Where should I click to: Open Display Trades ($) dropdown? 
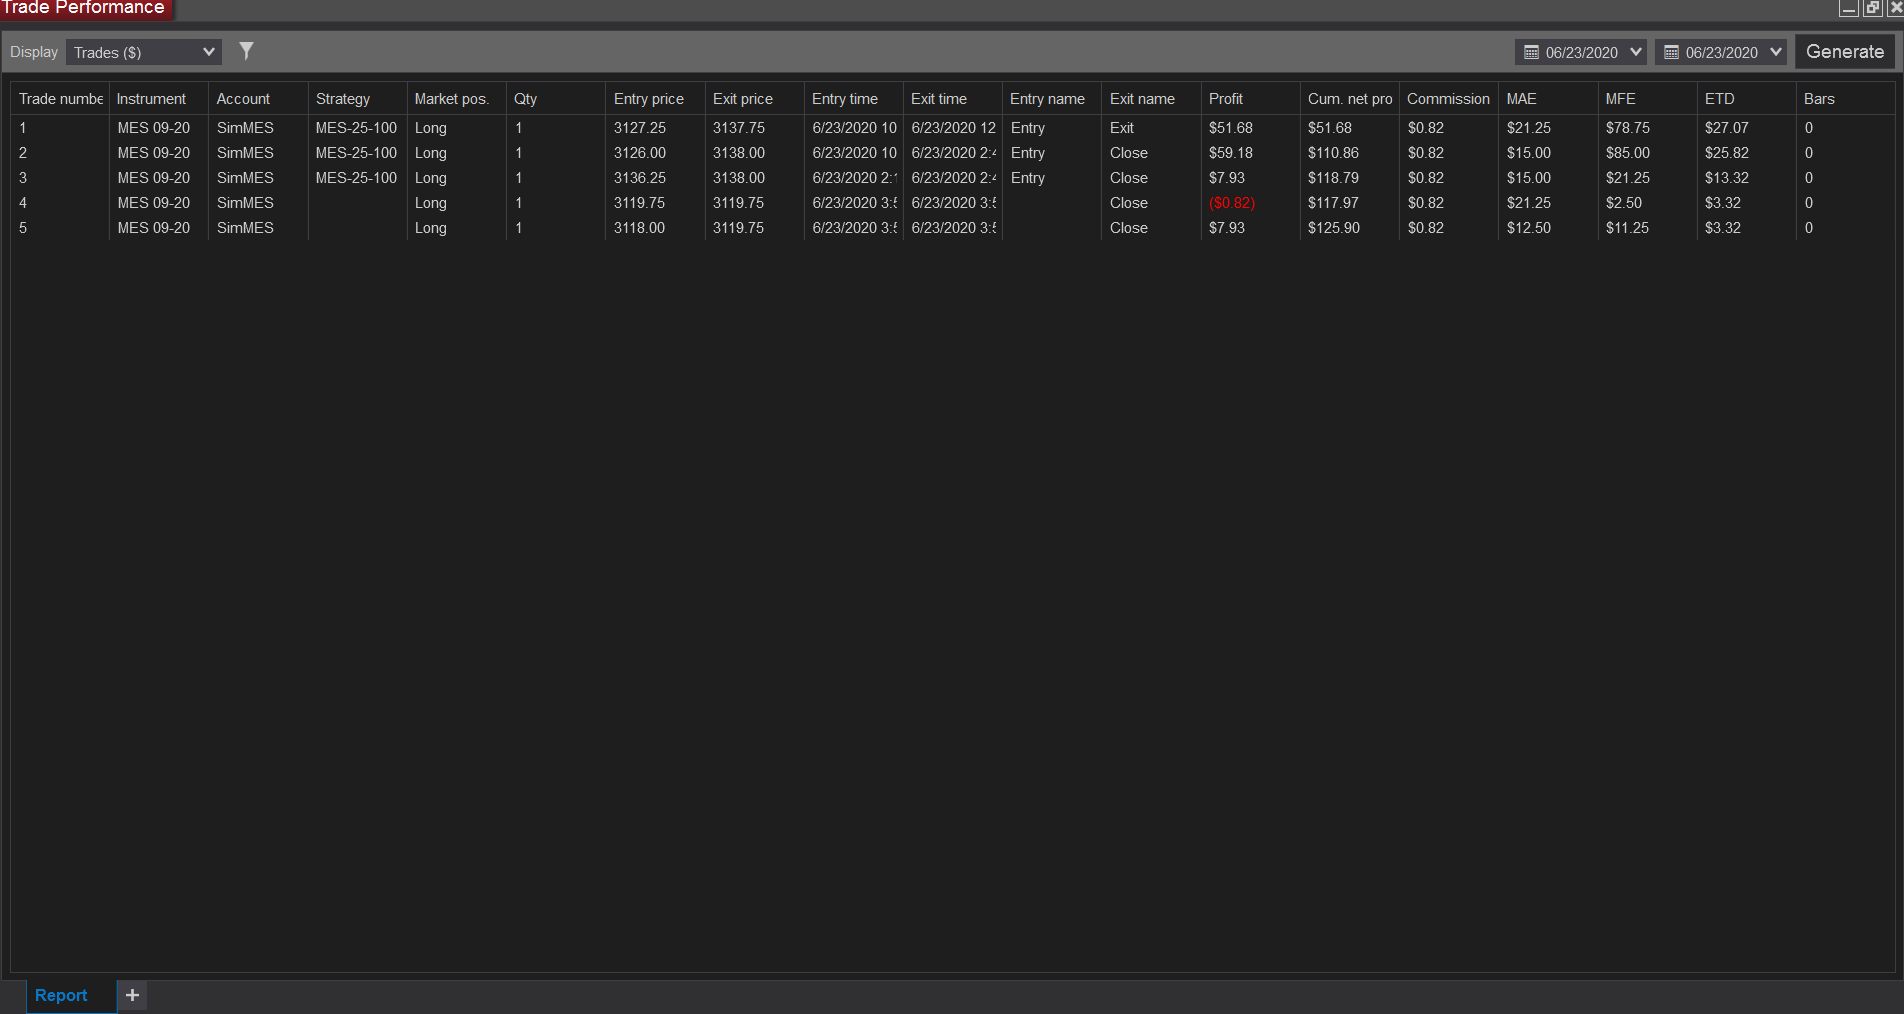pyautogui.click(x=144, y=52)
